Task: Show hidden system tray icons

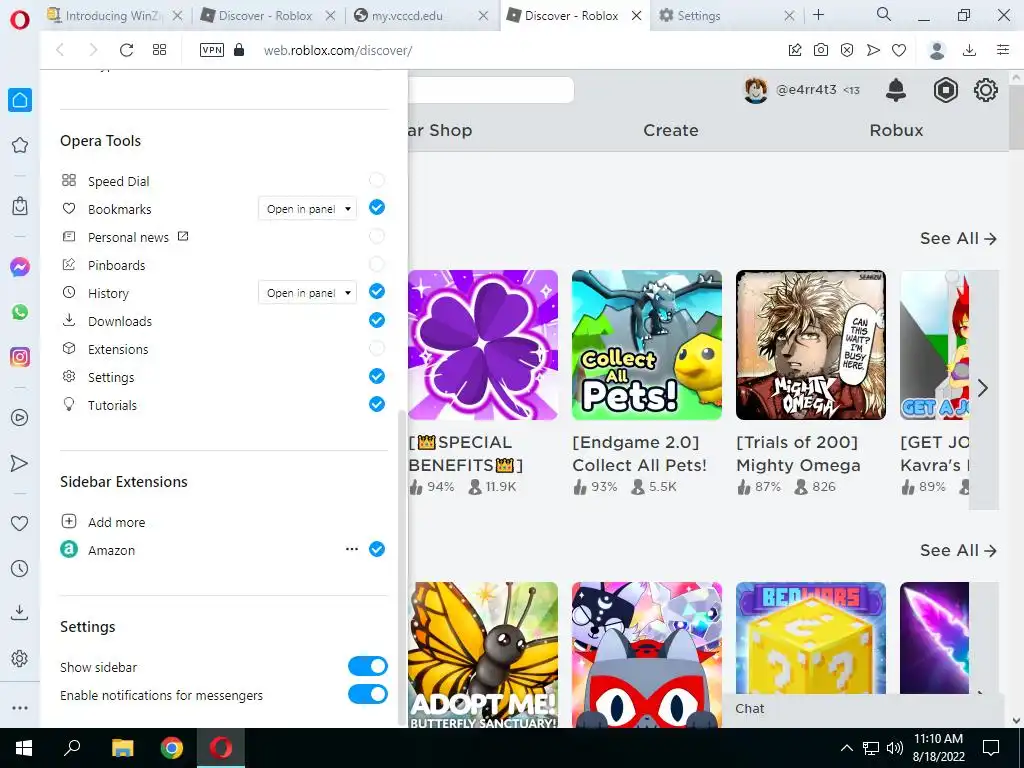Action: pos(846,748)
